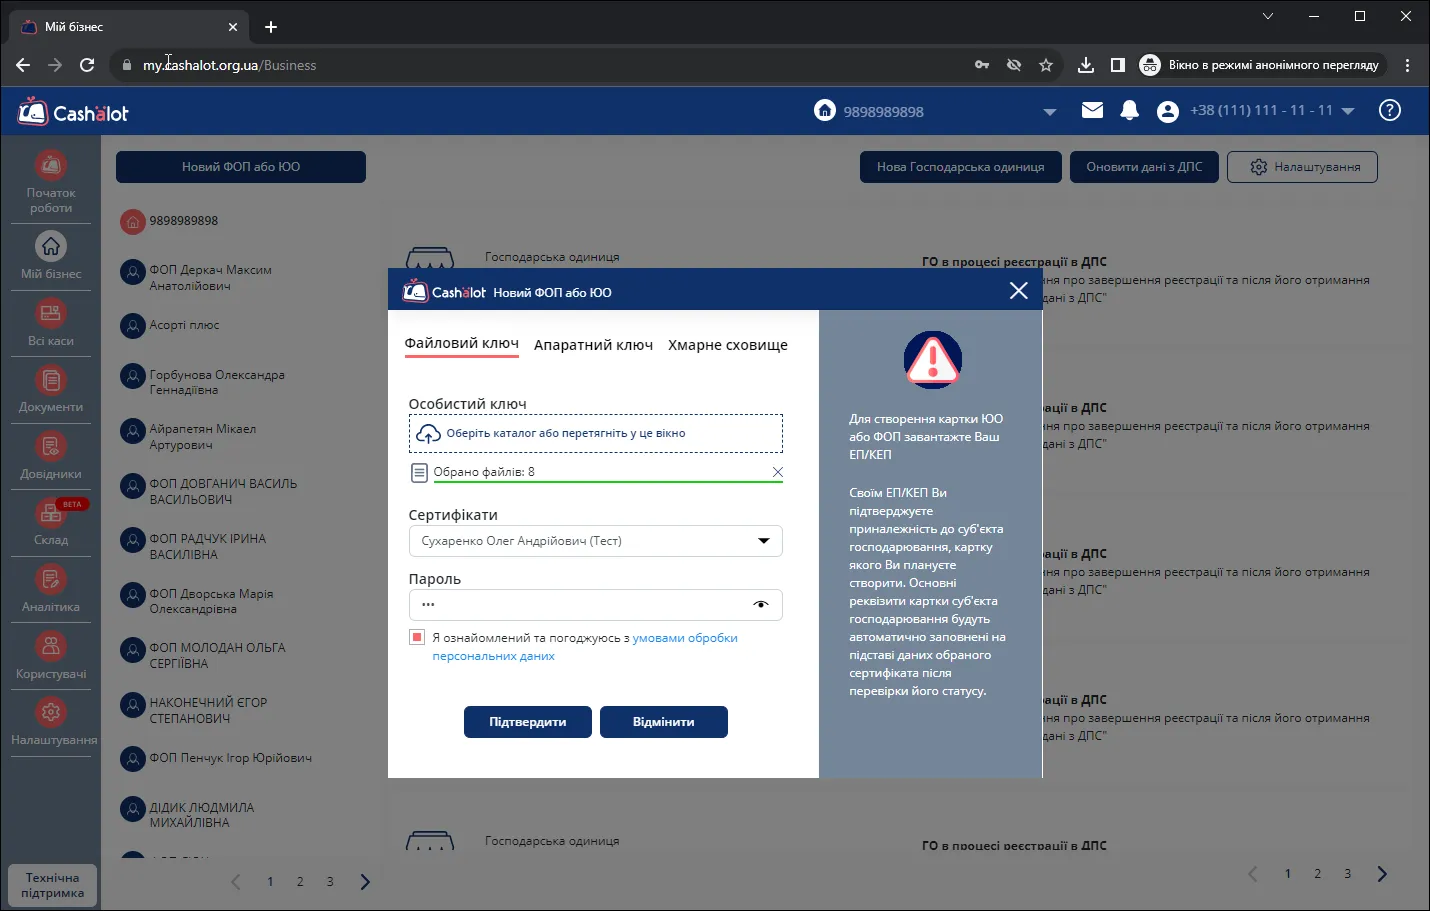Click the user profile avatar icon
Viewport: 1430px width, 911px height.
click(1167, 111)
